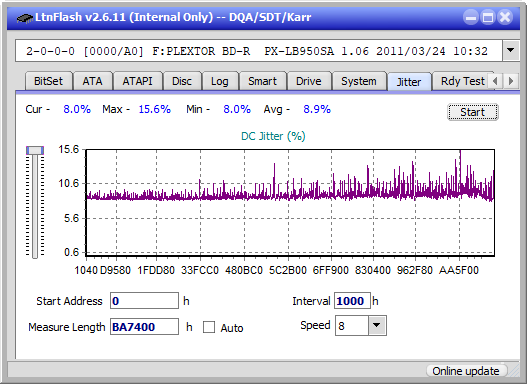This screenshot has width=527, height=384.
Task: Click the x-axis label AA5F00
Action: pyautogui.click(x=458, y=270)
